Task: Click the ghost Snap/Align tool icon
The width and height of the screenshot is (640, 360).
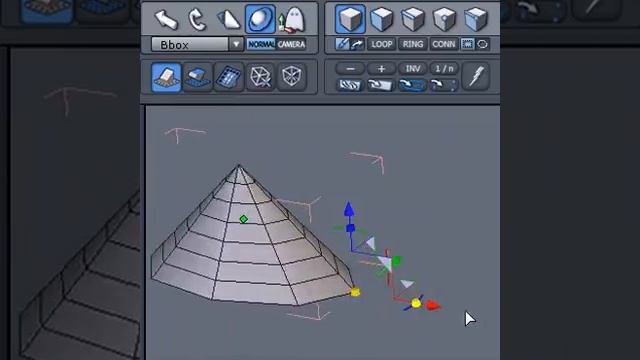Action: coord(292,20)
